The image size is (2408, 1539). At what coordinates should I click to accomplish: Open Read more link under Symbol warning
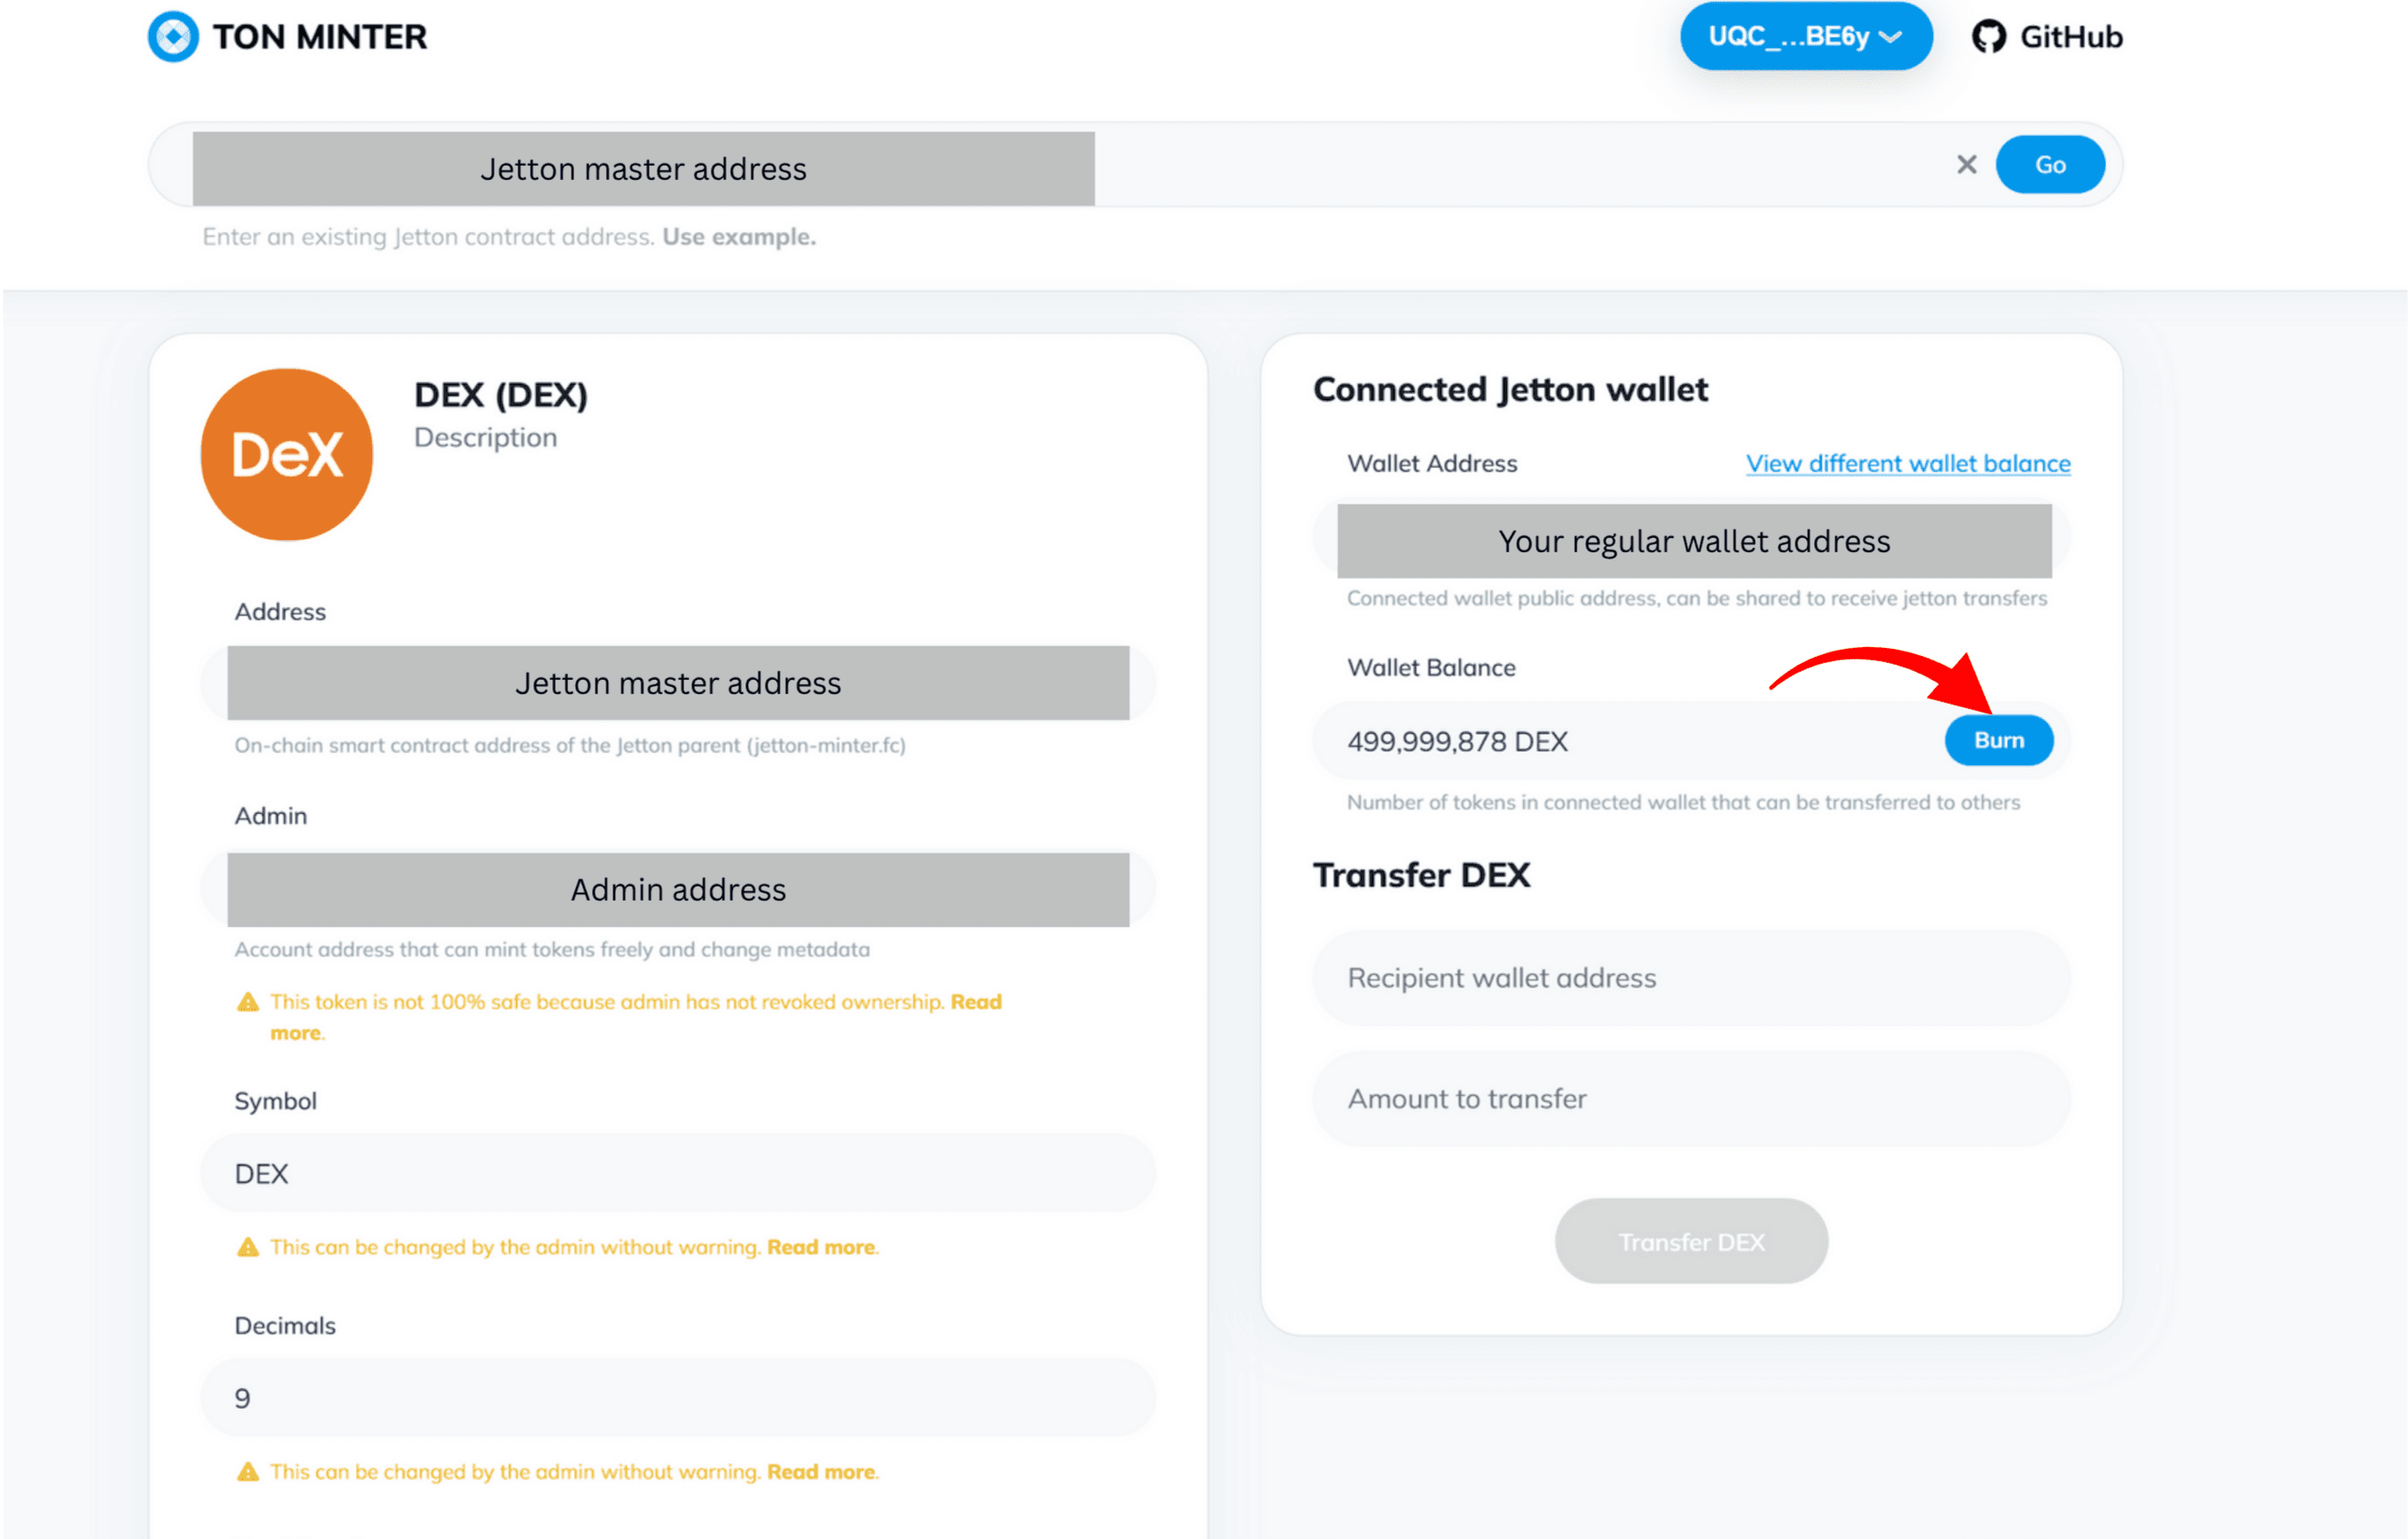coord(821,1247)
